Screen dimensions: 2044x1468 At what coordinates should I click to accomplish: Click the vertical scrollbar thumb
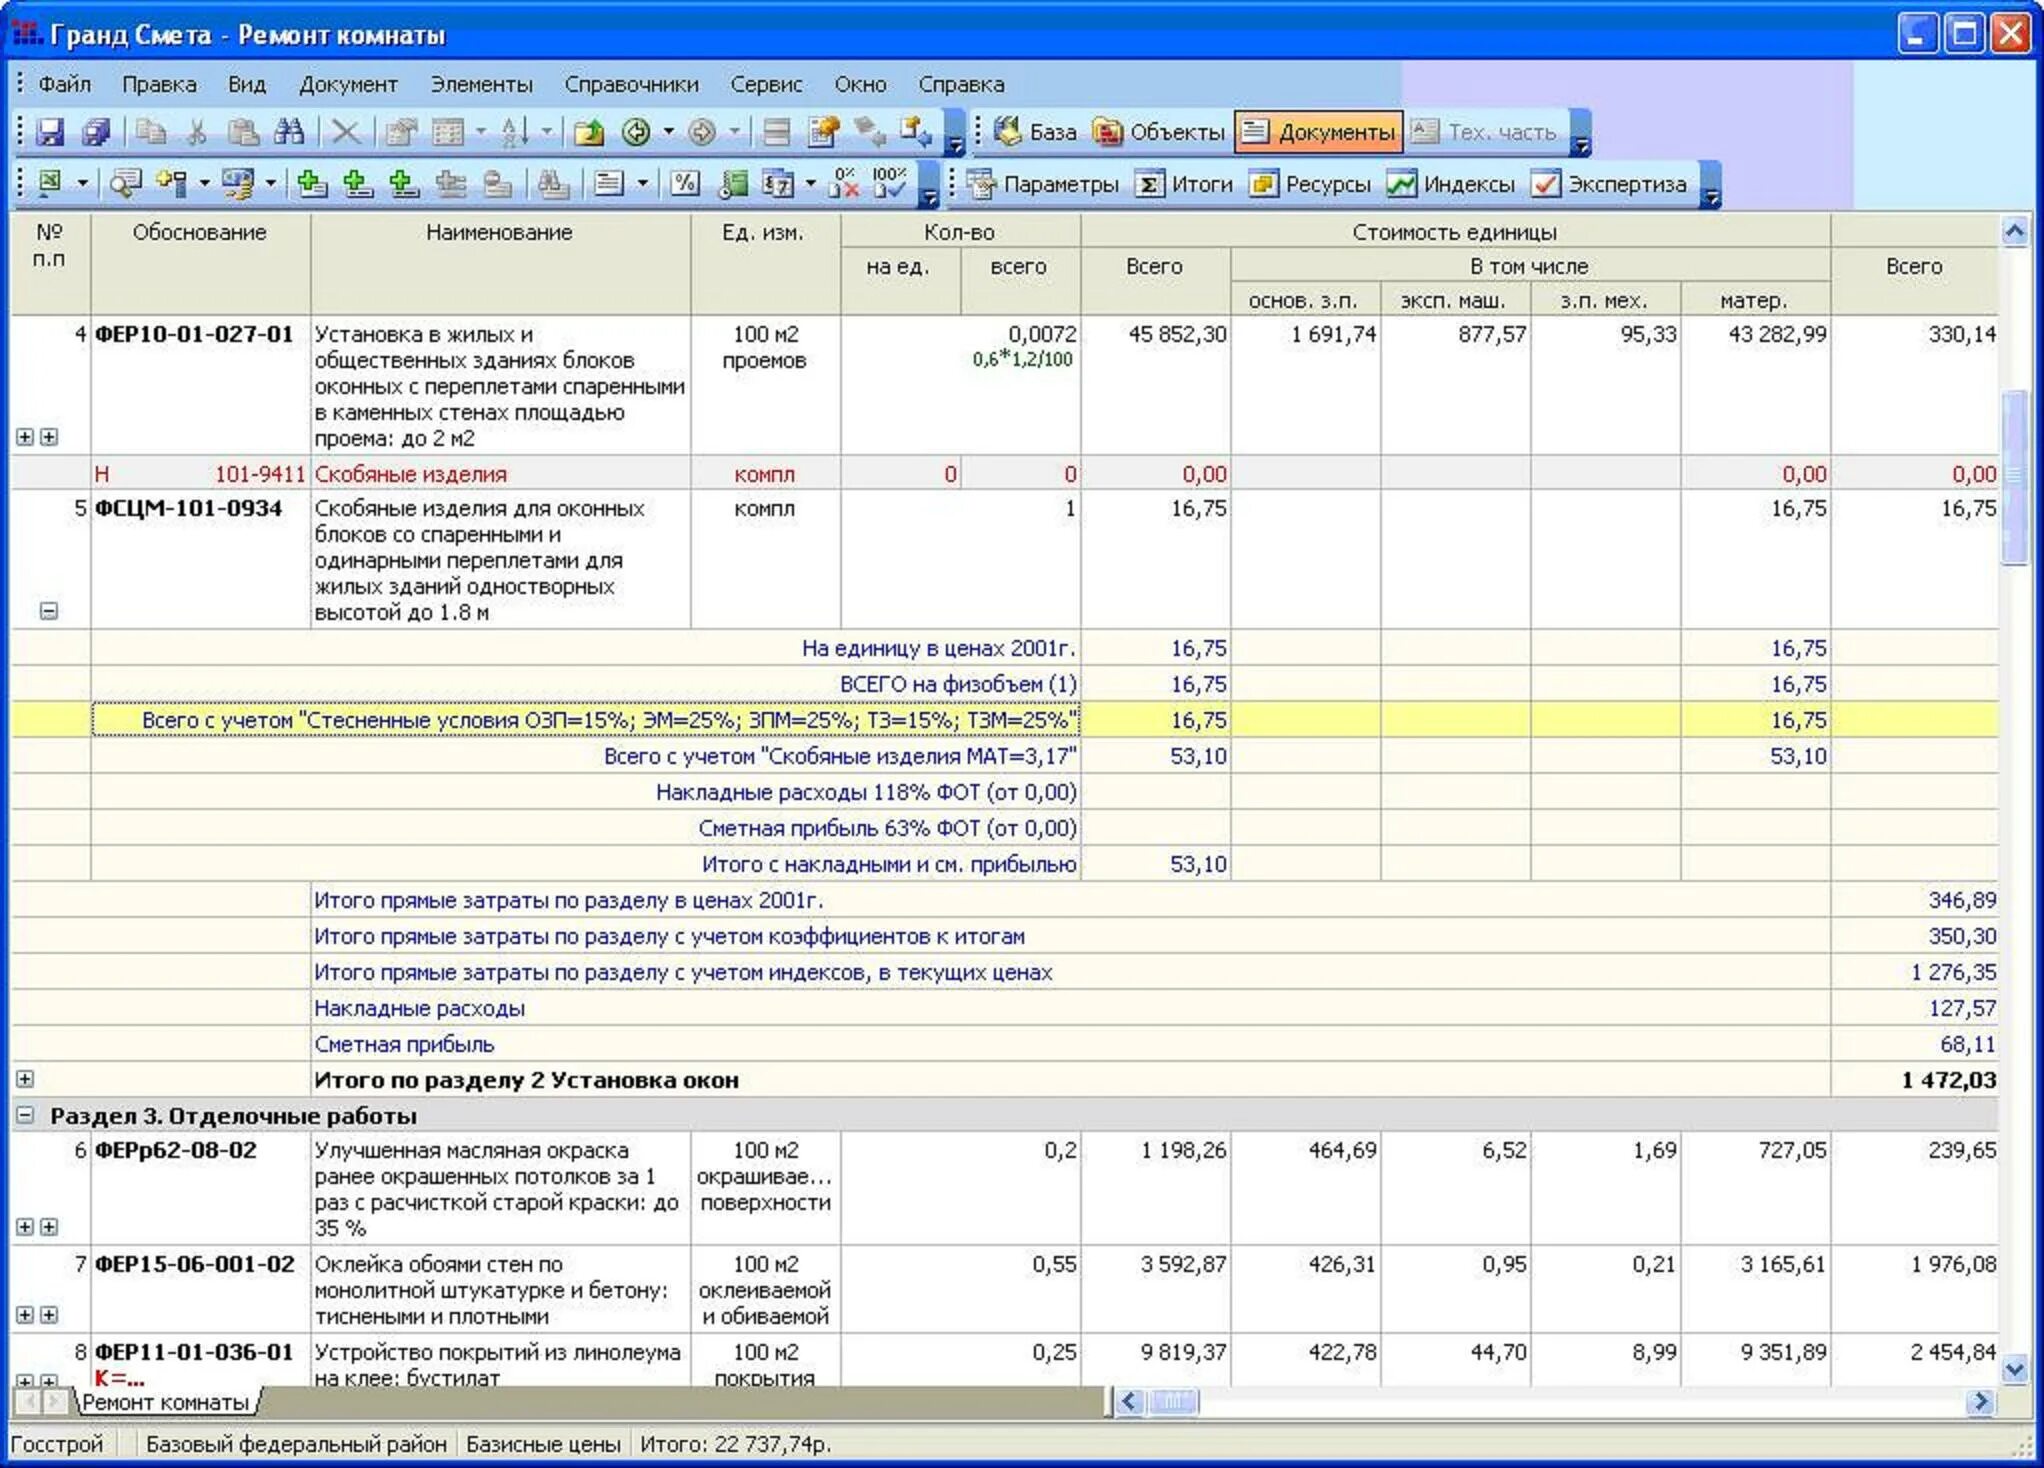[x=2014, y=478]
